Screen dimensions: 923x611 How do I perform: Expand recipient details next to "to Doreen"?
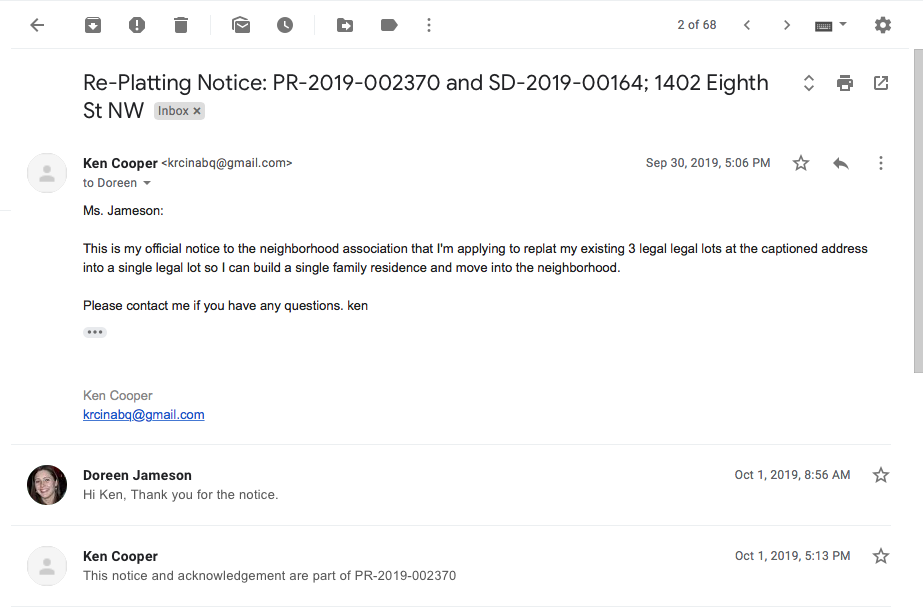pyautogui.click(x=147, y=183)
